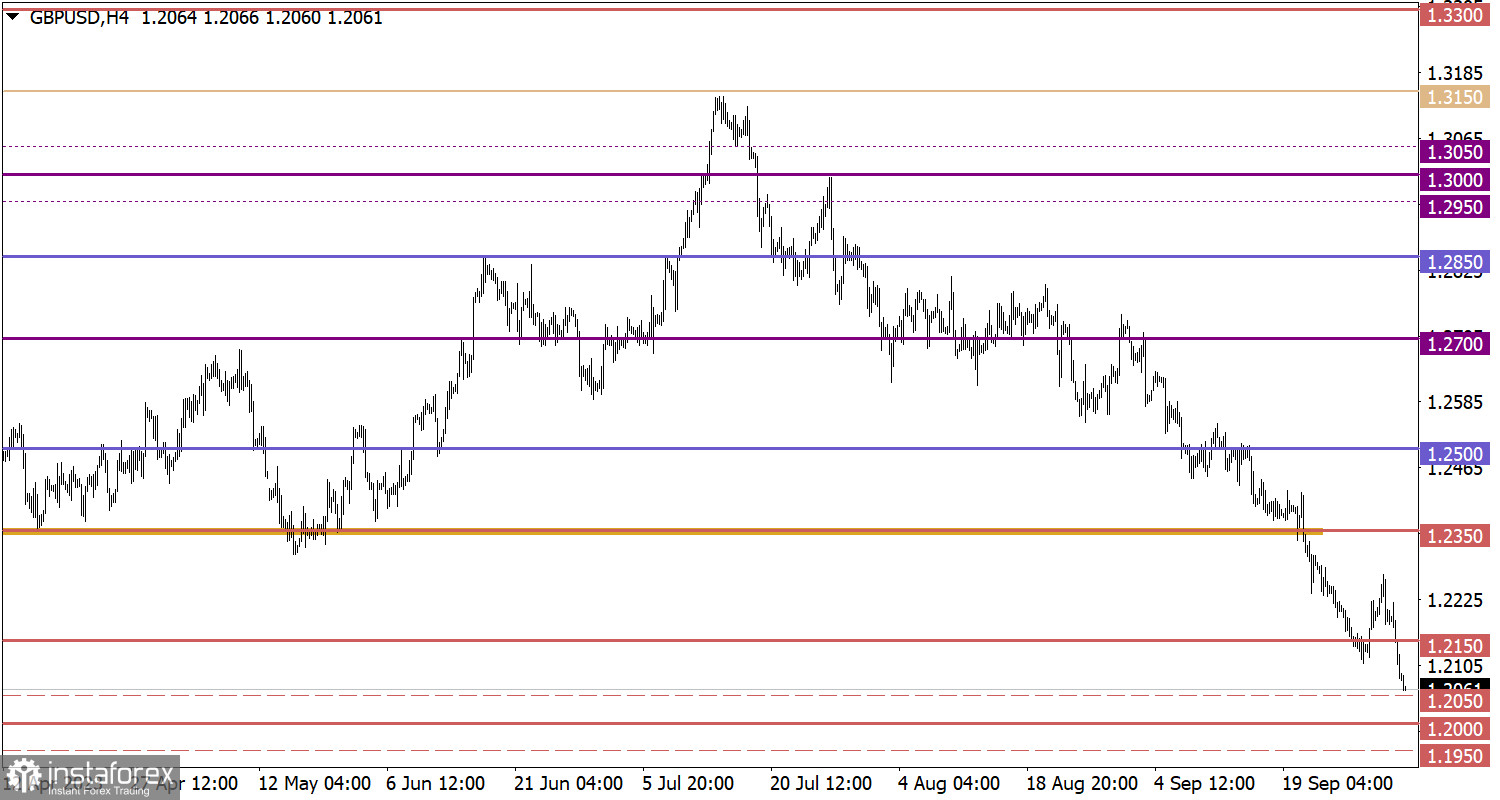The height and width of the screenshot is (800, 1500).
Task: Select the 1.2150 price level label
Action: [x=1455, y=646]
